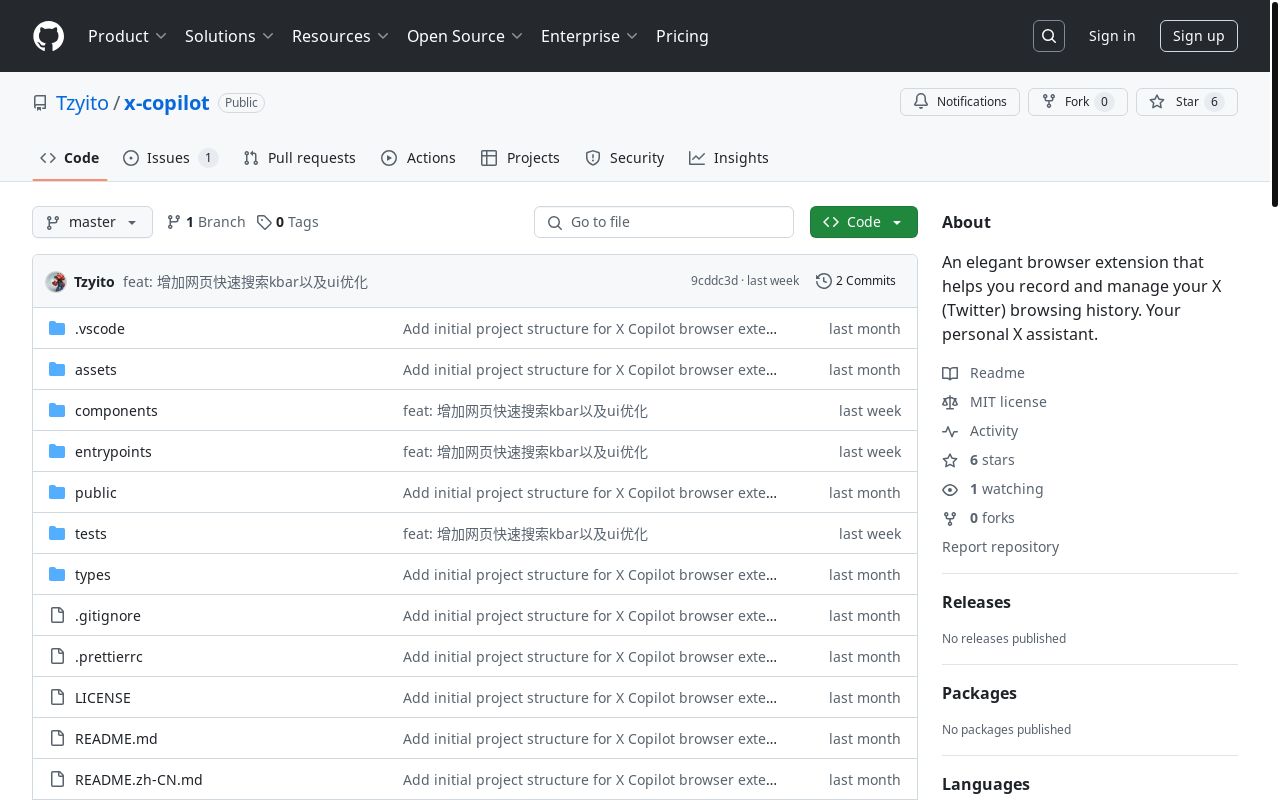Click the Notifications bell button
Image resolution: width=1280 pixels, height=800 pixels.
(x=960, y=102)
